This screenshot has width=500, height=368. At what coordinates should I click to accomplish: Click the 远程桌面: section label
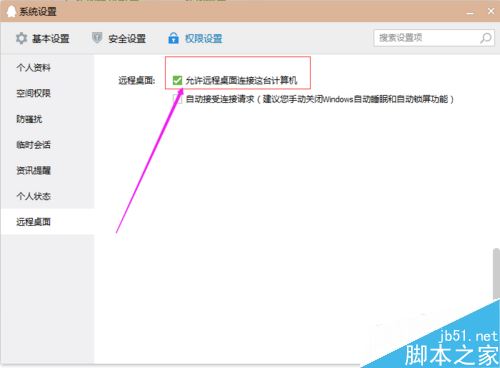(137, 80)
